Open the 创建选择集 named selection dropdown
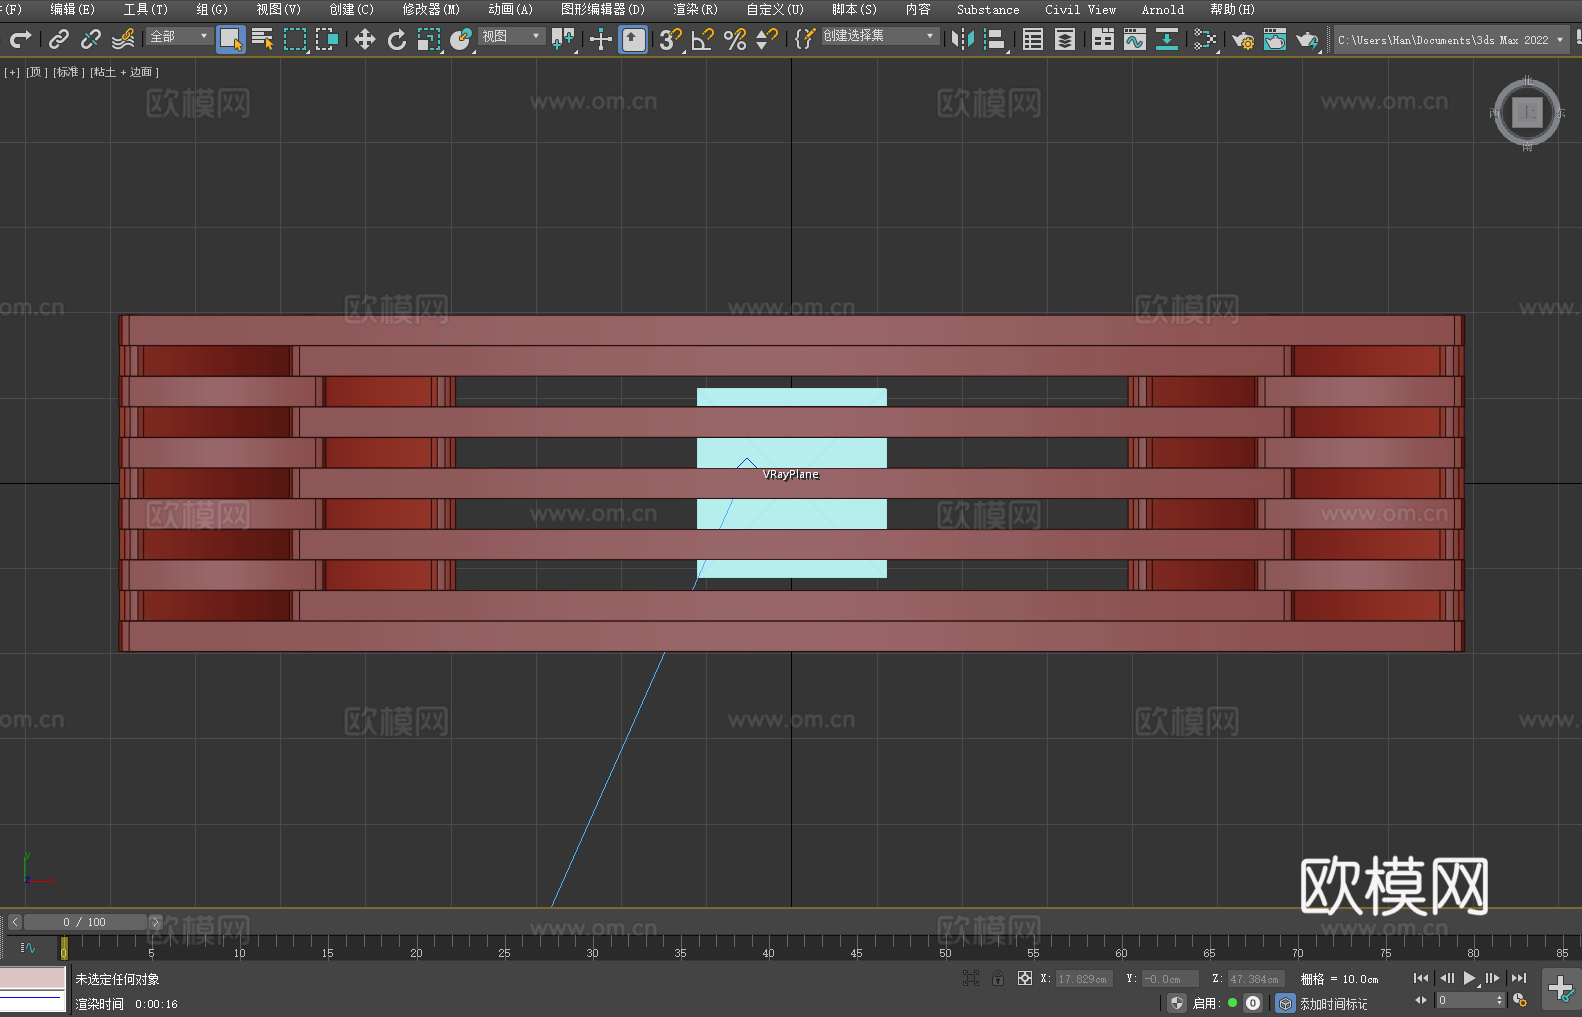 (x=880, y=36)
